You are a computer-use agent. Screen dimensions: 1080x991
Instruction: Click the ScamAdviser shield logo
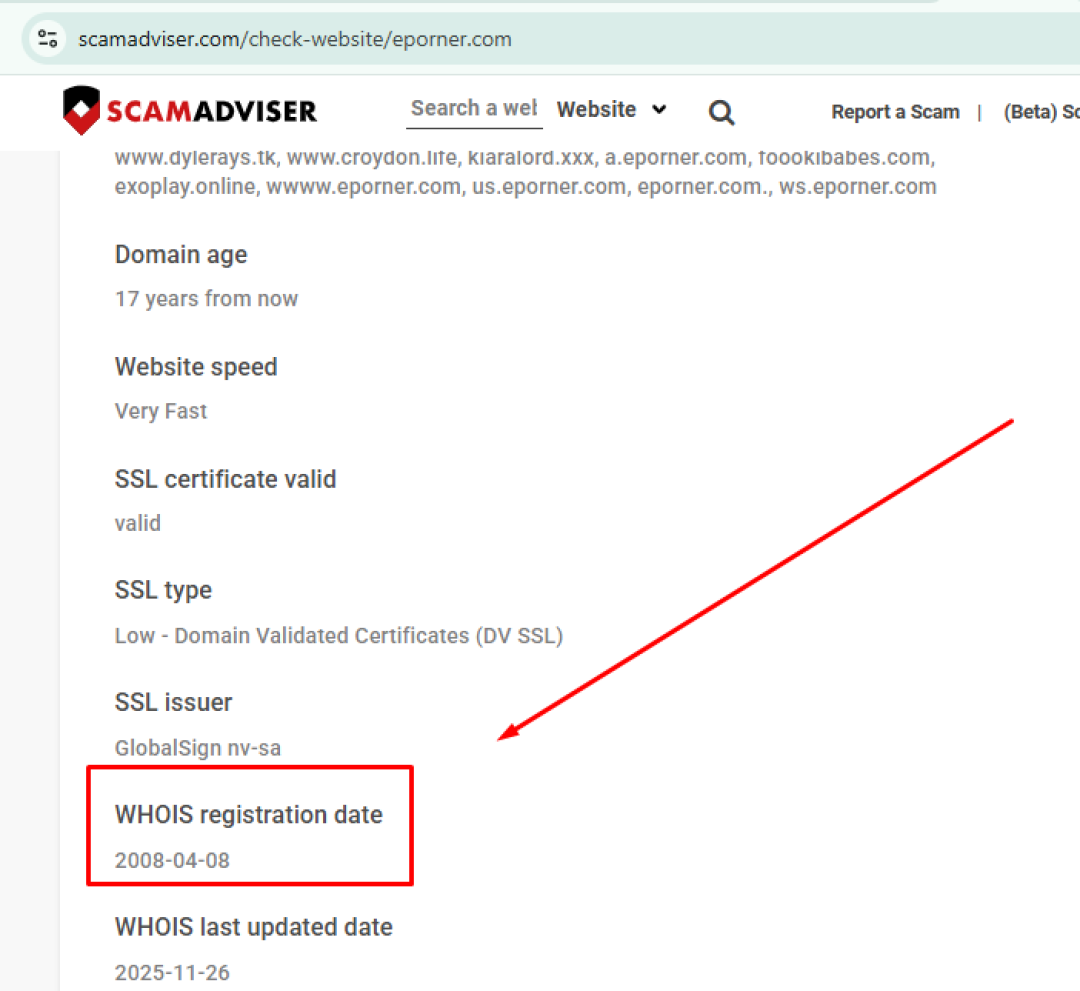click(81, 110)
